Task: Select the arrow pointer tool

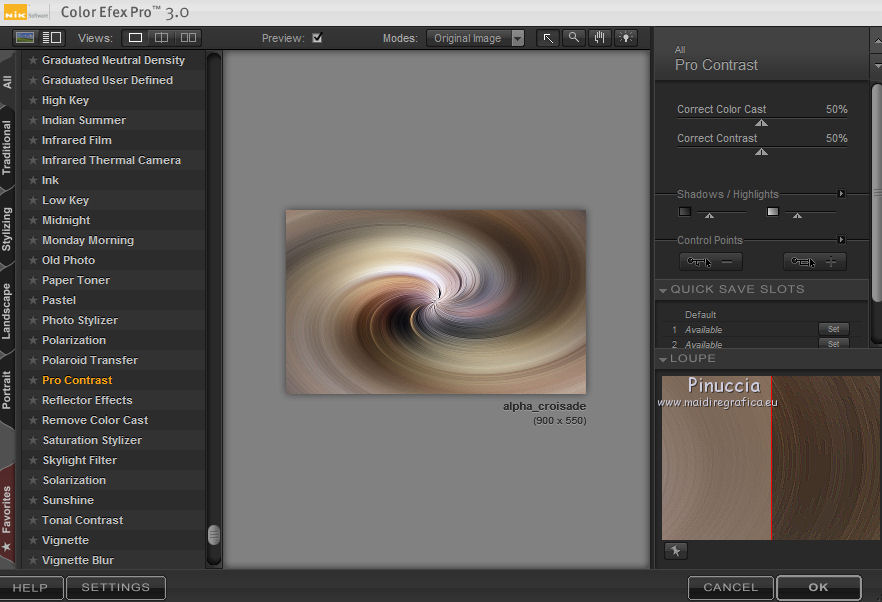Action: (548, 38)
